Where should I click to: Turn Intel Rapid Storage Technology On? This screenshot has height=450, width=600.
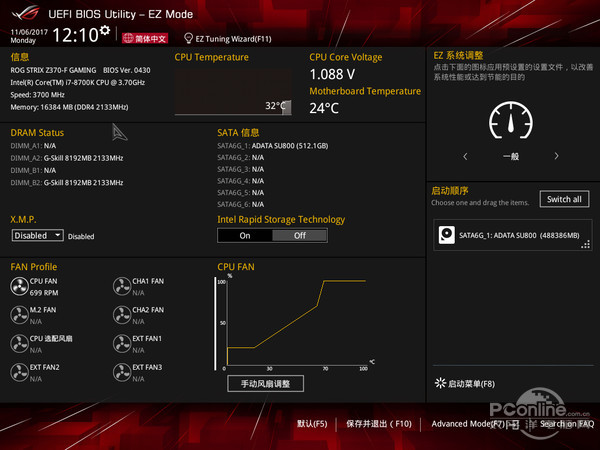[x=245, y=236]
